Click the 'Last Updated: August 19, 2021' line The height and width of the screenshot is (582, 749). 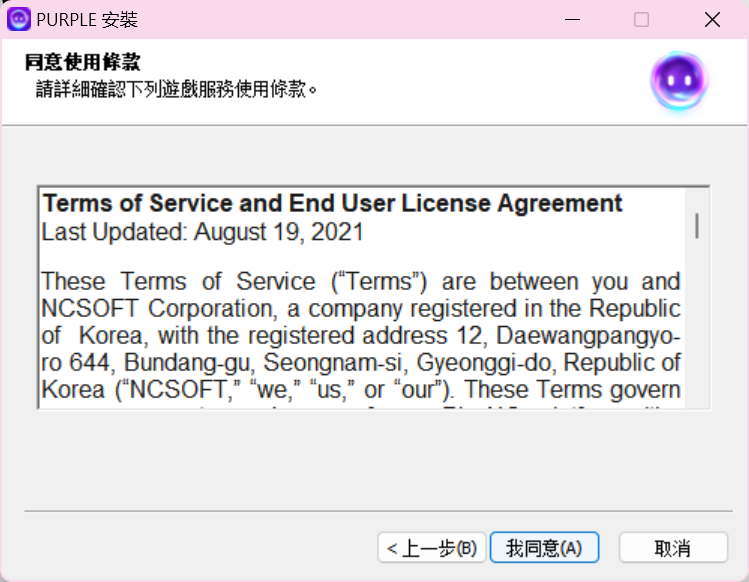click(203, 232)
